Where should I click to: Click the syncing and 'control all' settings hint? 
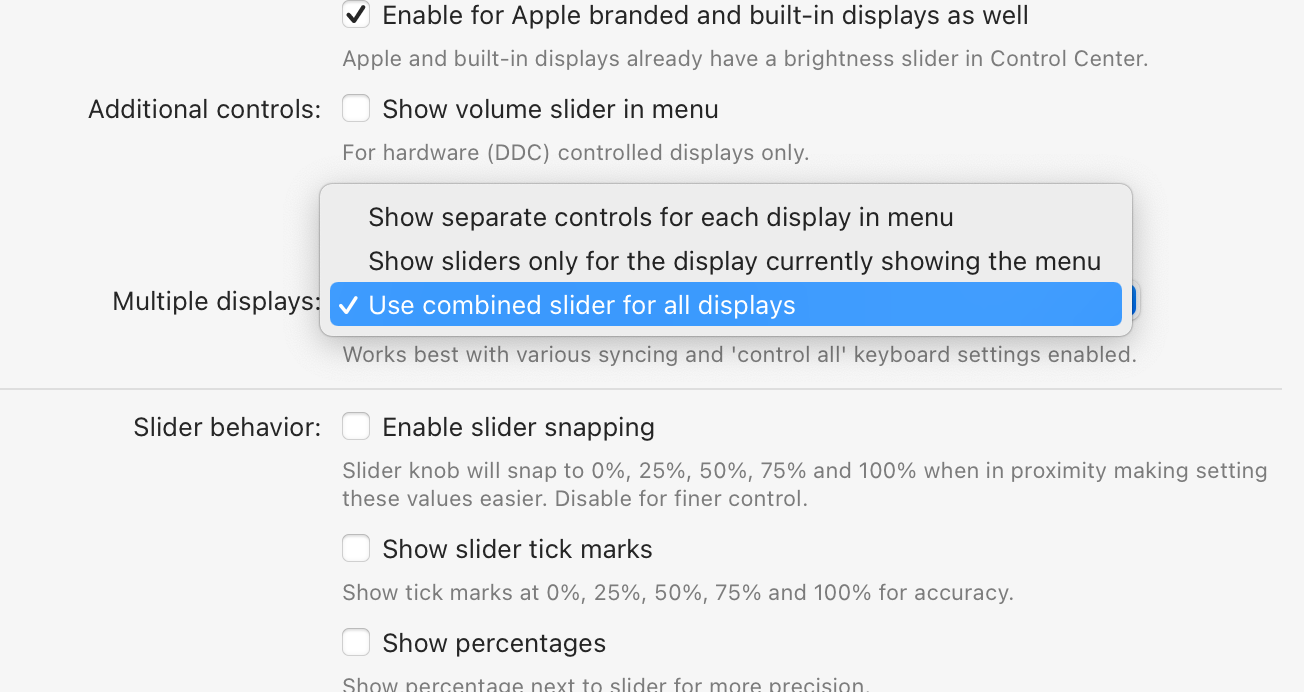[x=740, y=354]
